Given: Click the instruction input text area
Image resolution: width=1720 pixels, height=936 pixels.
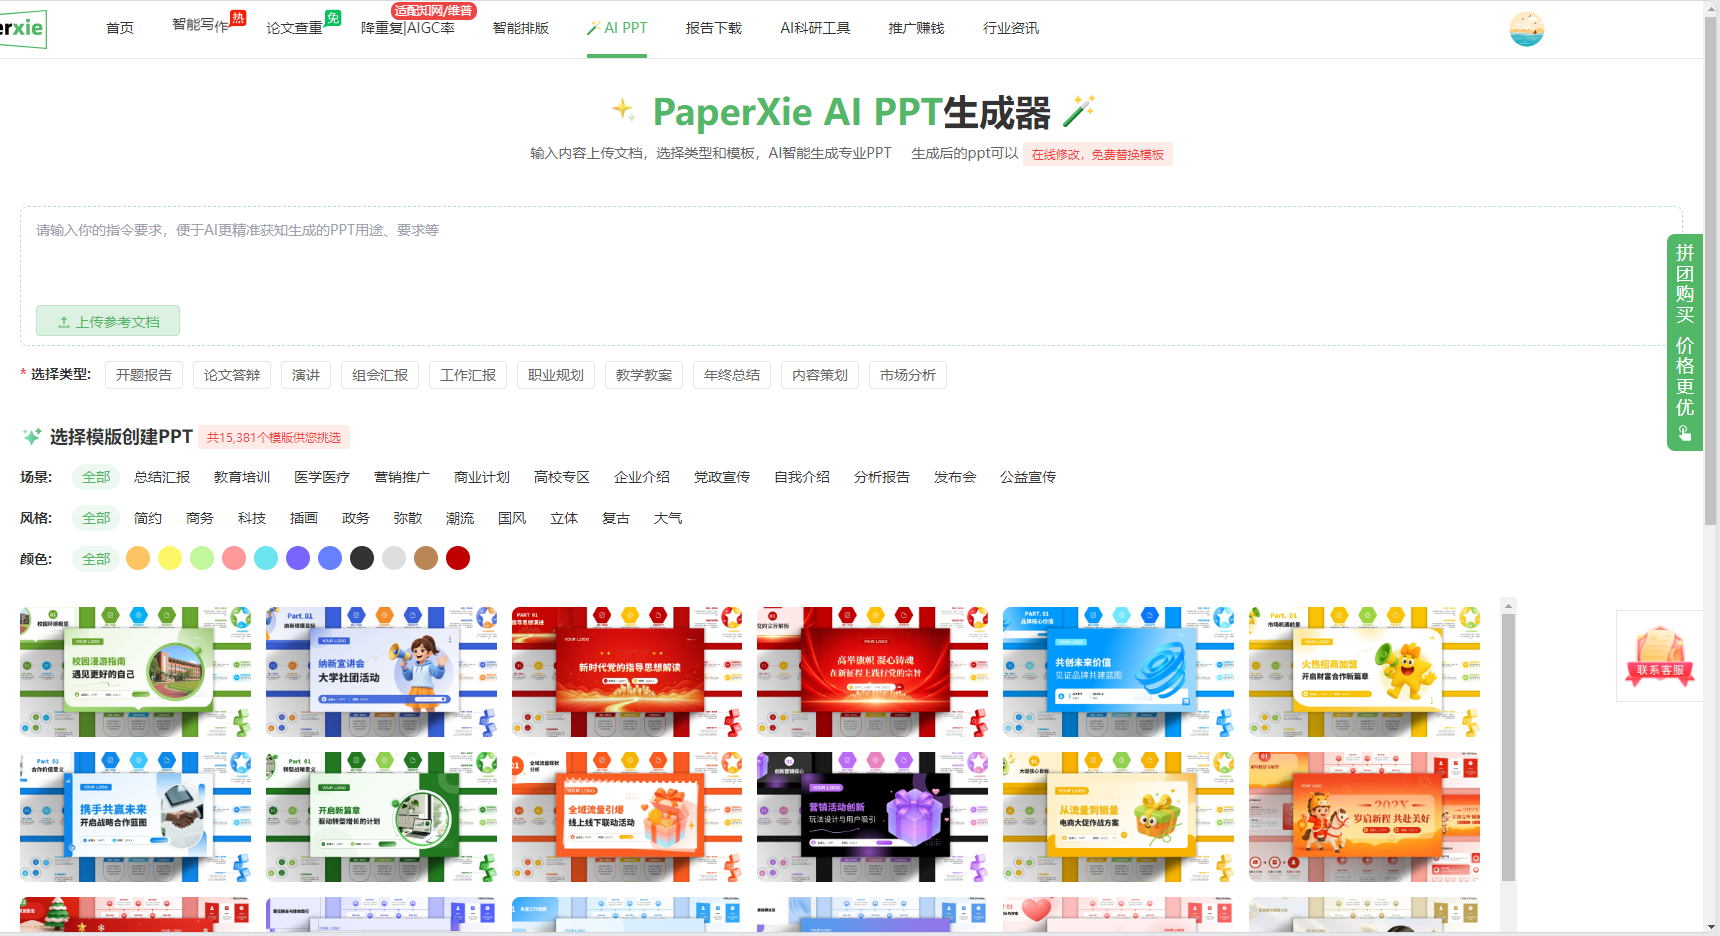Looking at the screenshot, I should click(x=851, y=256).
